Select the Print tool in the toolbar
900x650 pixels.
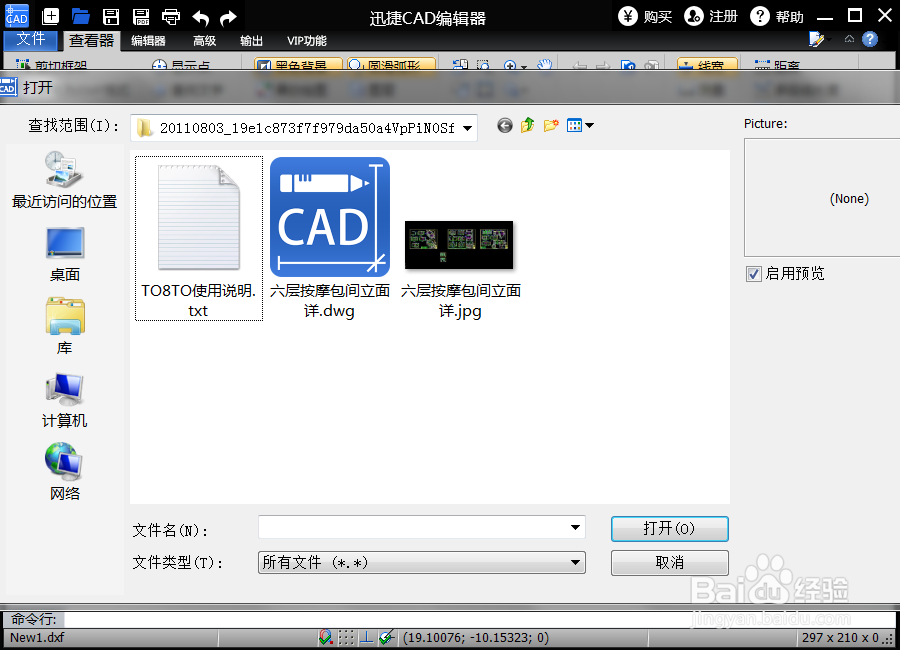170,15
